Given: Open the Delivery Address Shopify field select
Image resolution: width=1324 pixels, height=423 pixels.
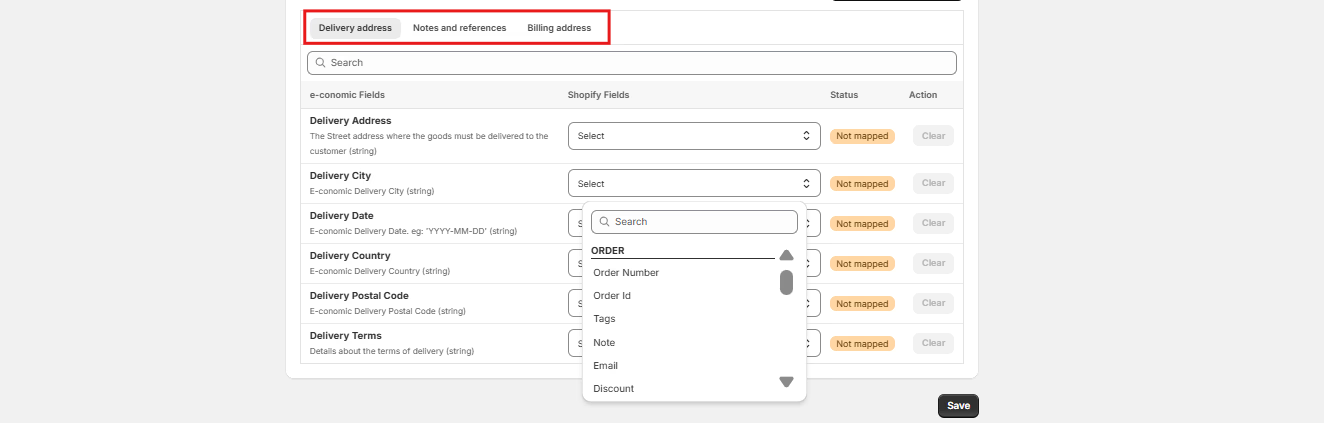Looking at the screenshot, I should coord(694,136).
